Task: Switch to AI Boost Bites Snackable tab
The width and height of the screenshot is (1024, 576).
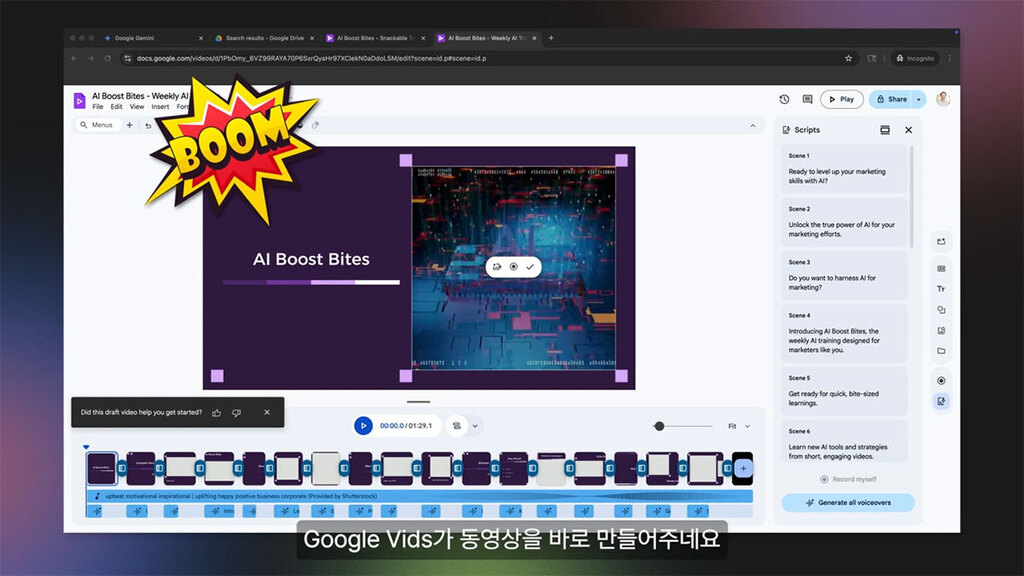Action: 376,38
